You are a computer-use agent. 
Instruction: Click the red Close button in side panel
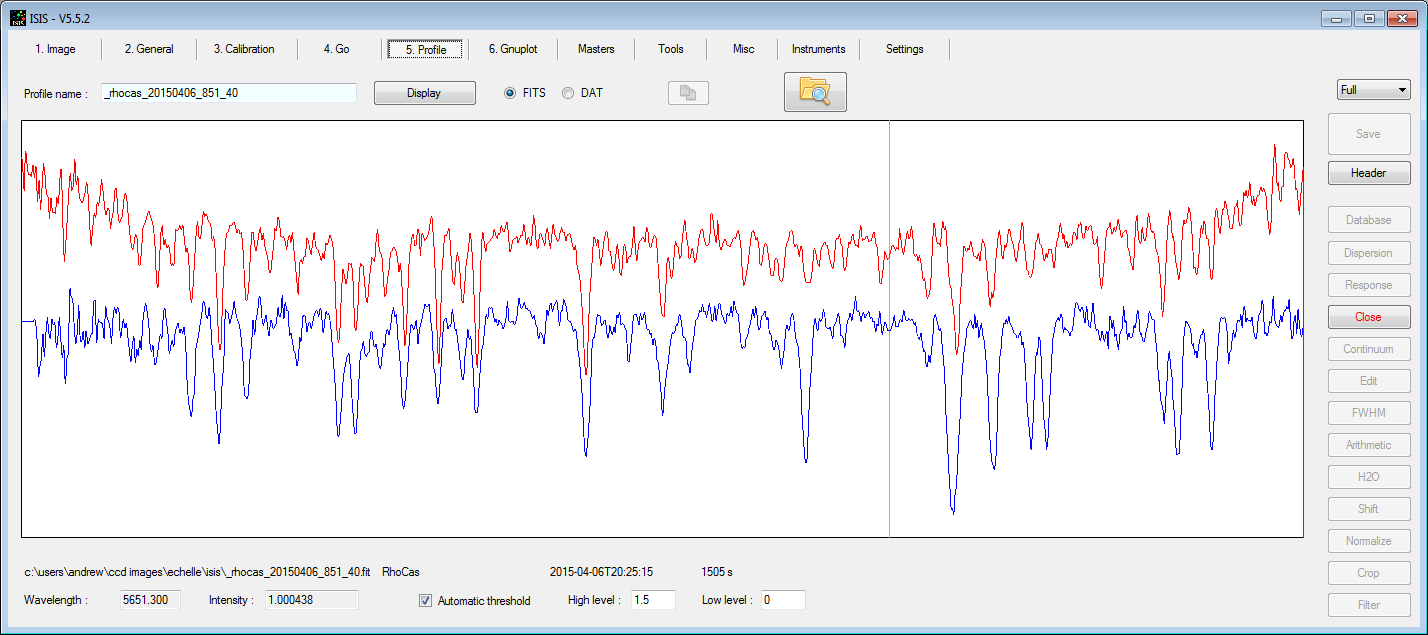[x=1368, y=317]
